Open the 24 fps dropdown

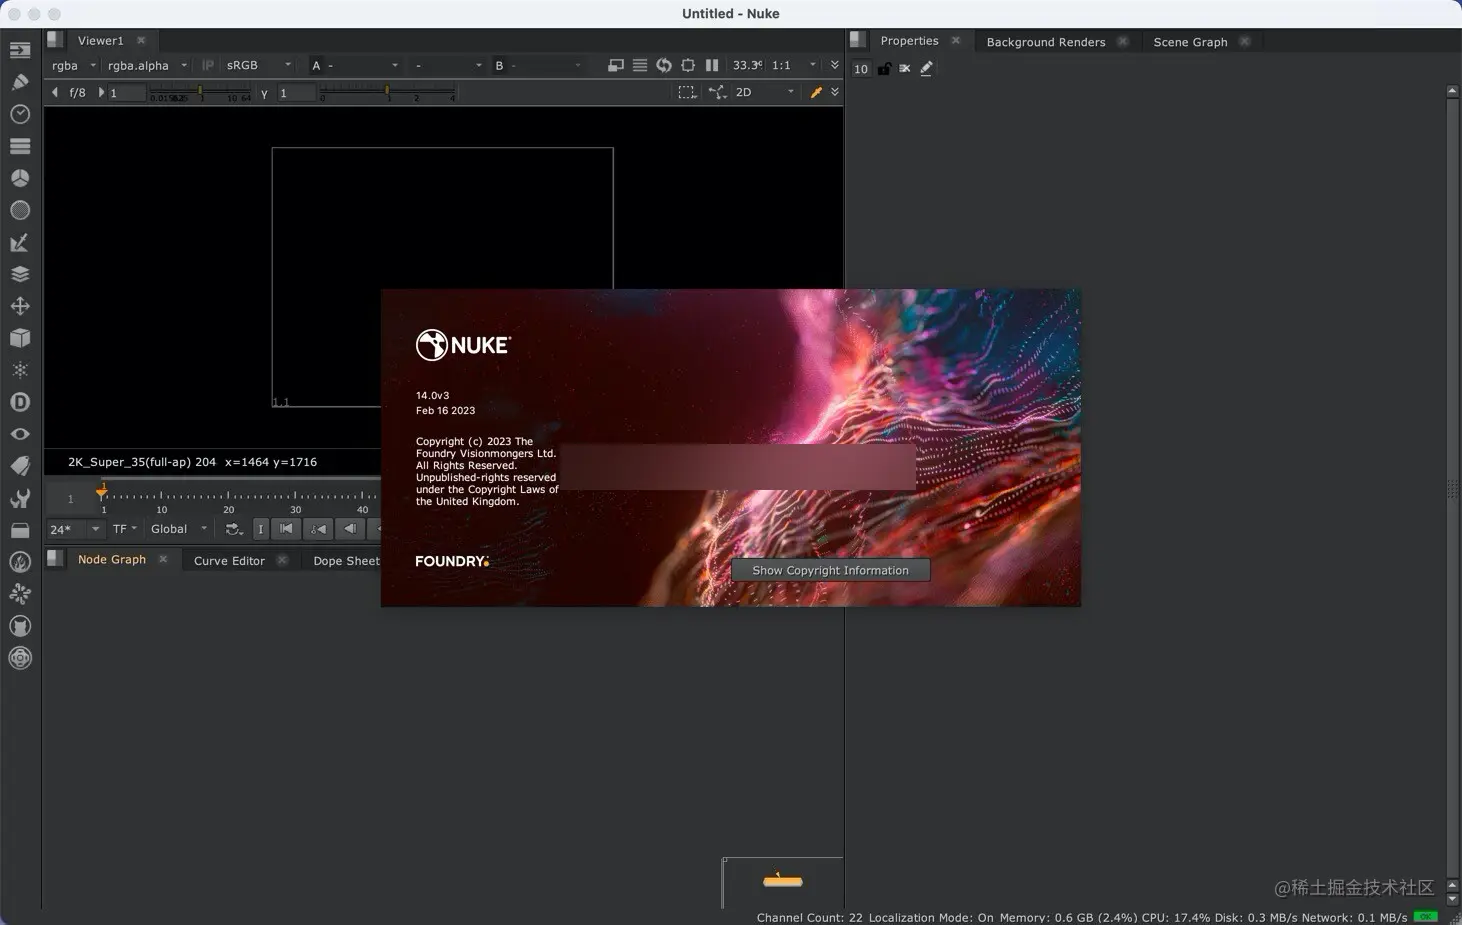click(x=75, y=529)
